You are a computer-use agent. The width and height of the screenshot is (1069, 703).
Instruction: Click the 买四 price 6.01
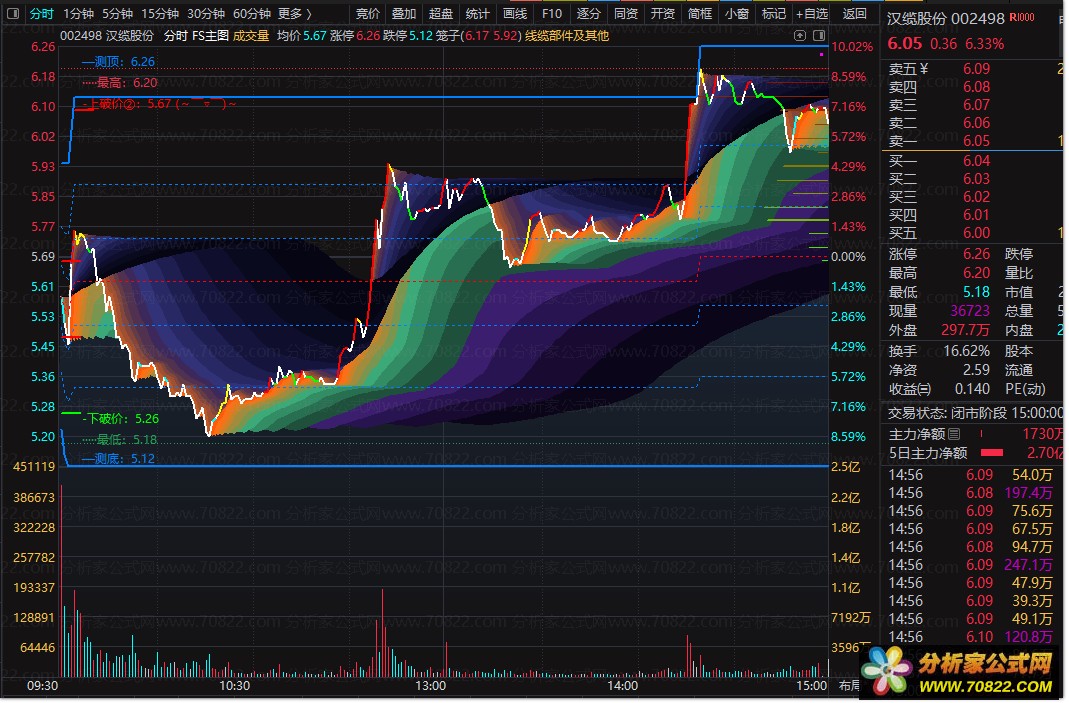pyautogui.click(x=976, y=215)
